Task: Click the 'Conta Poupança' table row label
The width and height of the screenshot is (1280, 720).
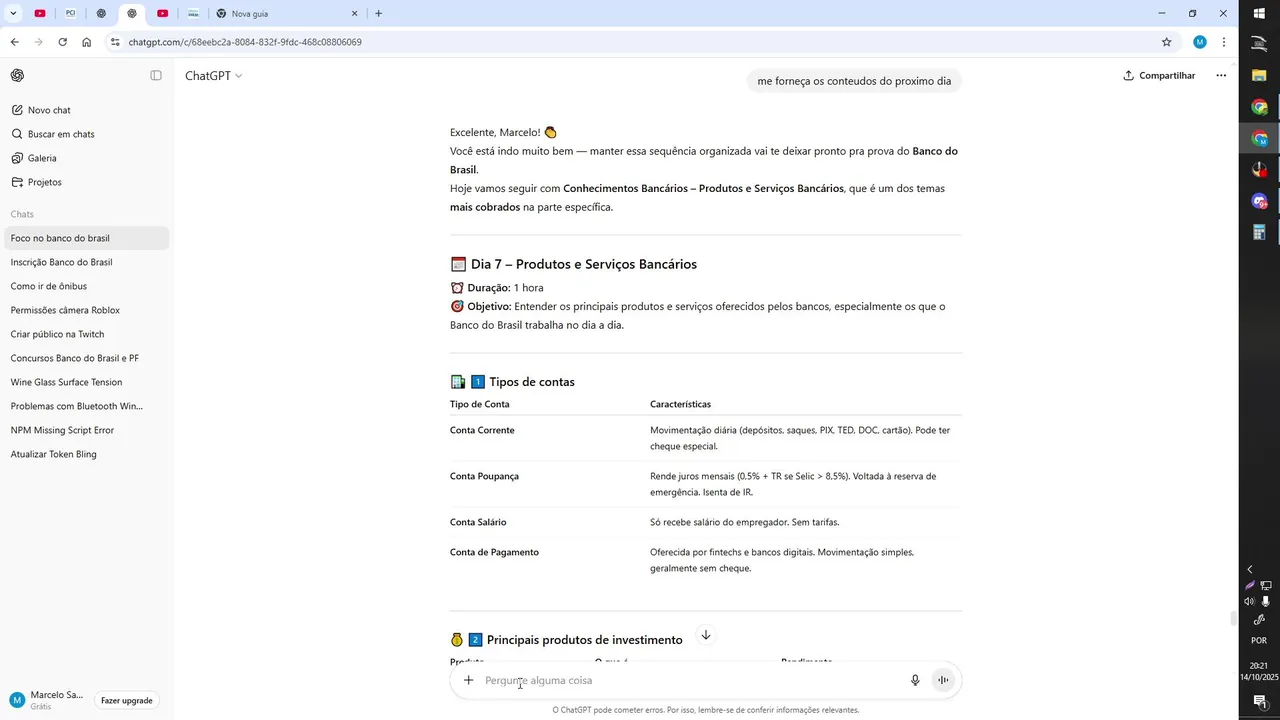Action: [x=484, y=476]
